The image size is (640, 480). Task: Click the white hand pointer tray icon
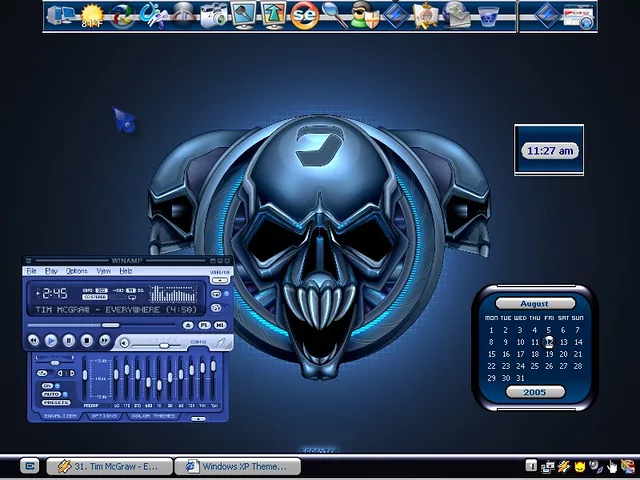(x=612, y=466)
